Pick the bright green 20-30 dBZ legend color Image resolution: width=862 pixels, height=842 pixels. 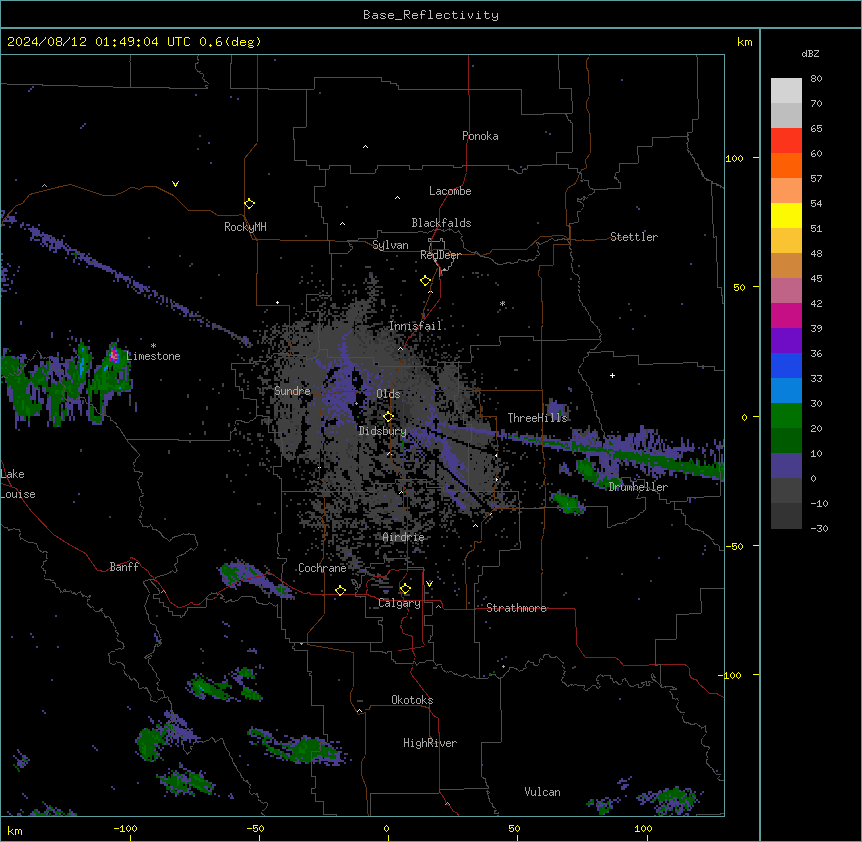click(x=786, y=416)
